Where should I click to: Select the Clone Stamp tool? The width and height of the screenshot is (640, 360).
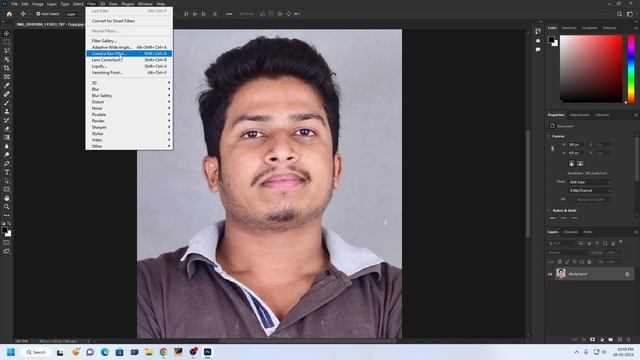pyautogui.click(x=7, y=111)
